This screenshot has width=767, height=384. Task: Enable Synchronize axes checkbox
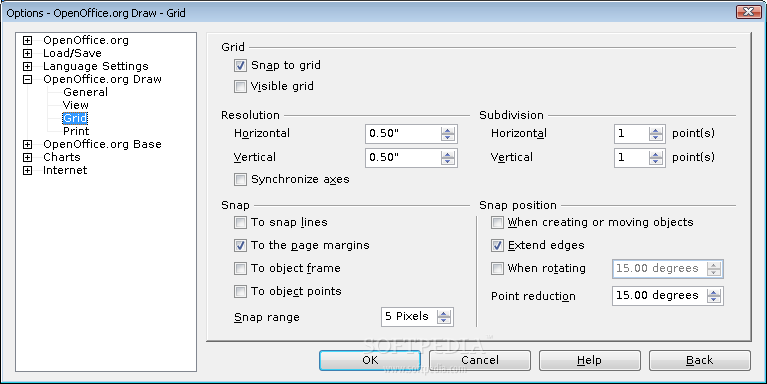tap(240, 180)
